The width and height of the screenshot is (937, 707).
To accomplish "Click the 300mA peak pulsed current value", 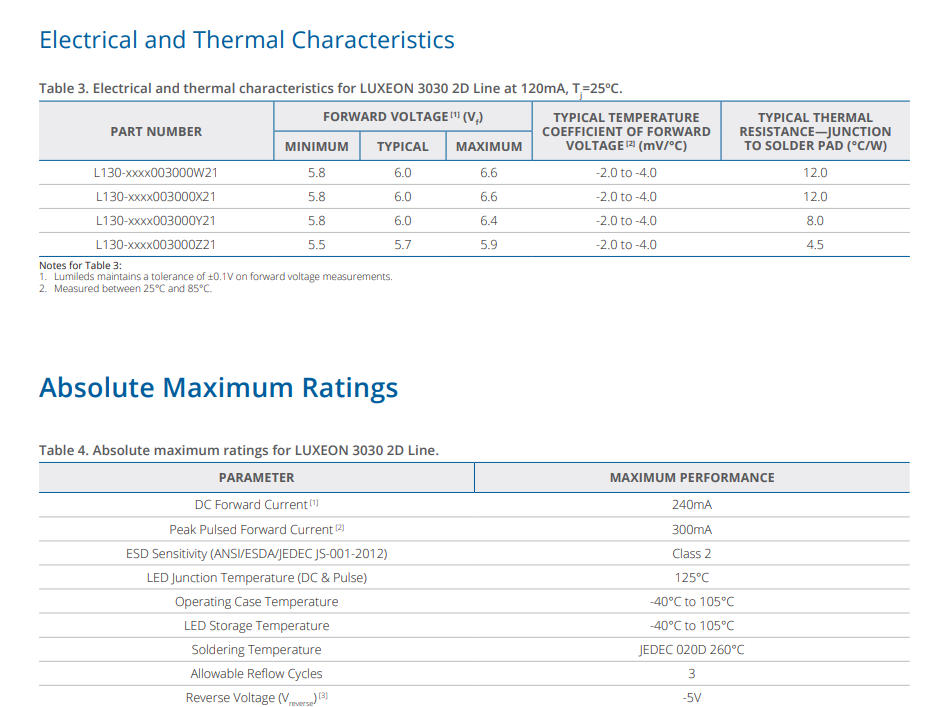I will pyautogui.click(x=692, y=529).
